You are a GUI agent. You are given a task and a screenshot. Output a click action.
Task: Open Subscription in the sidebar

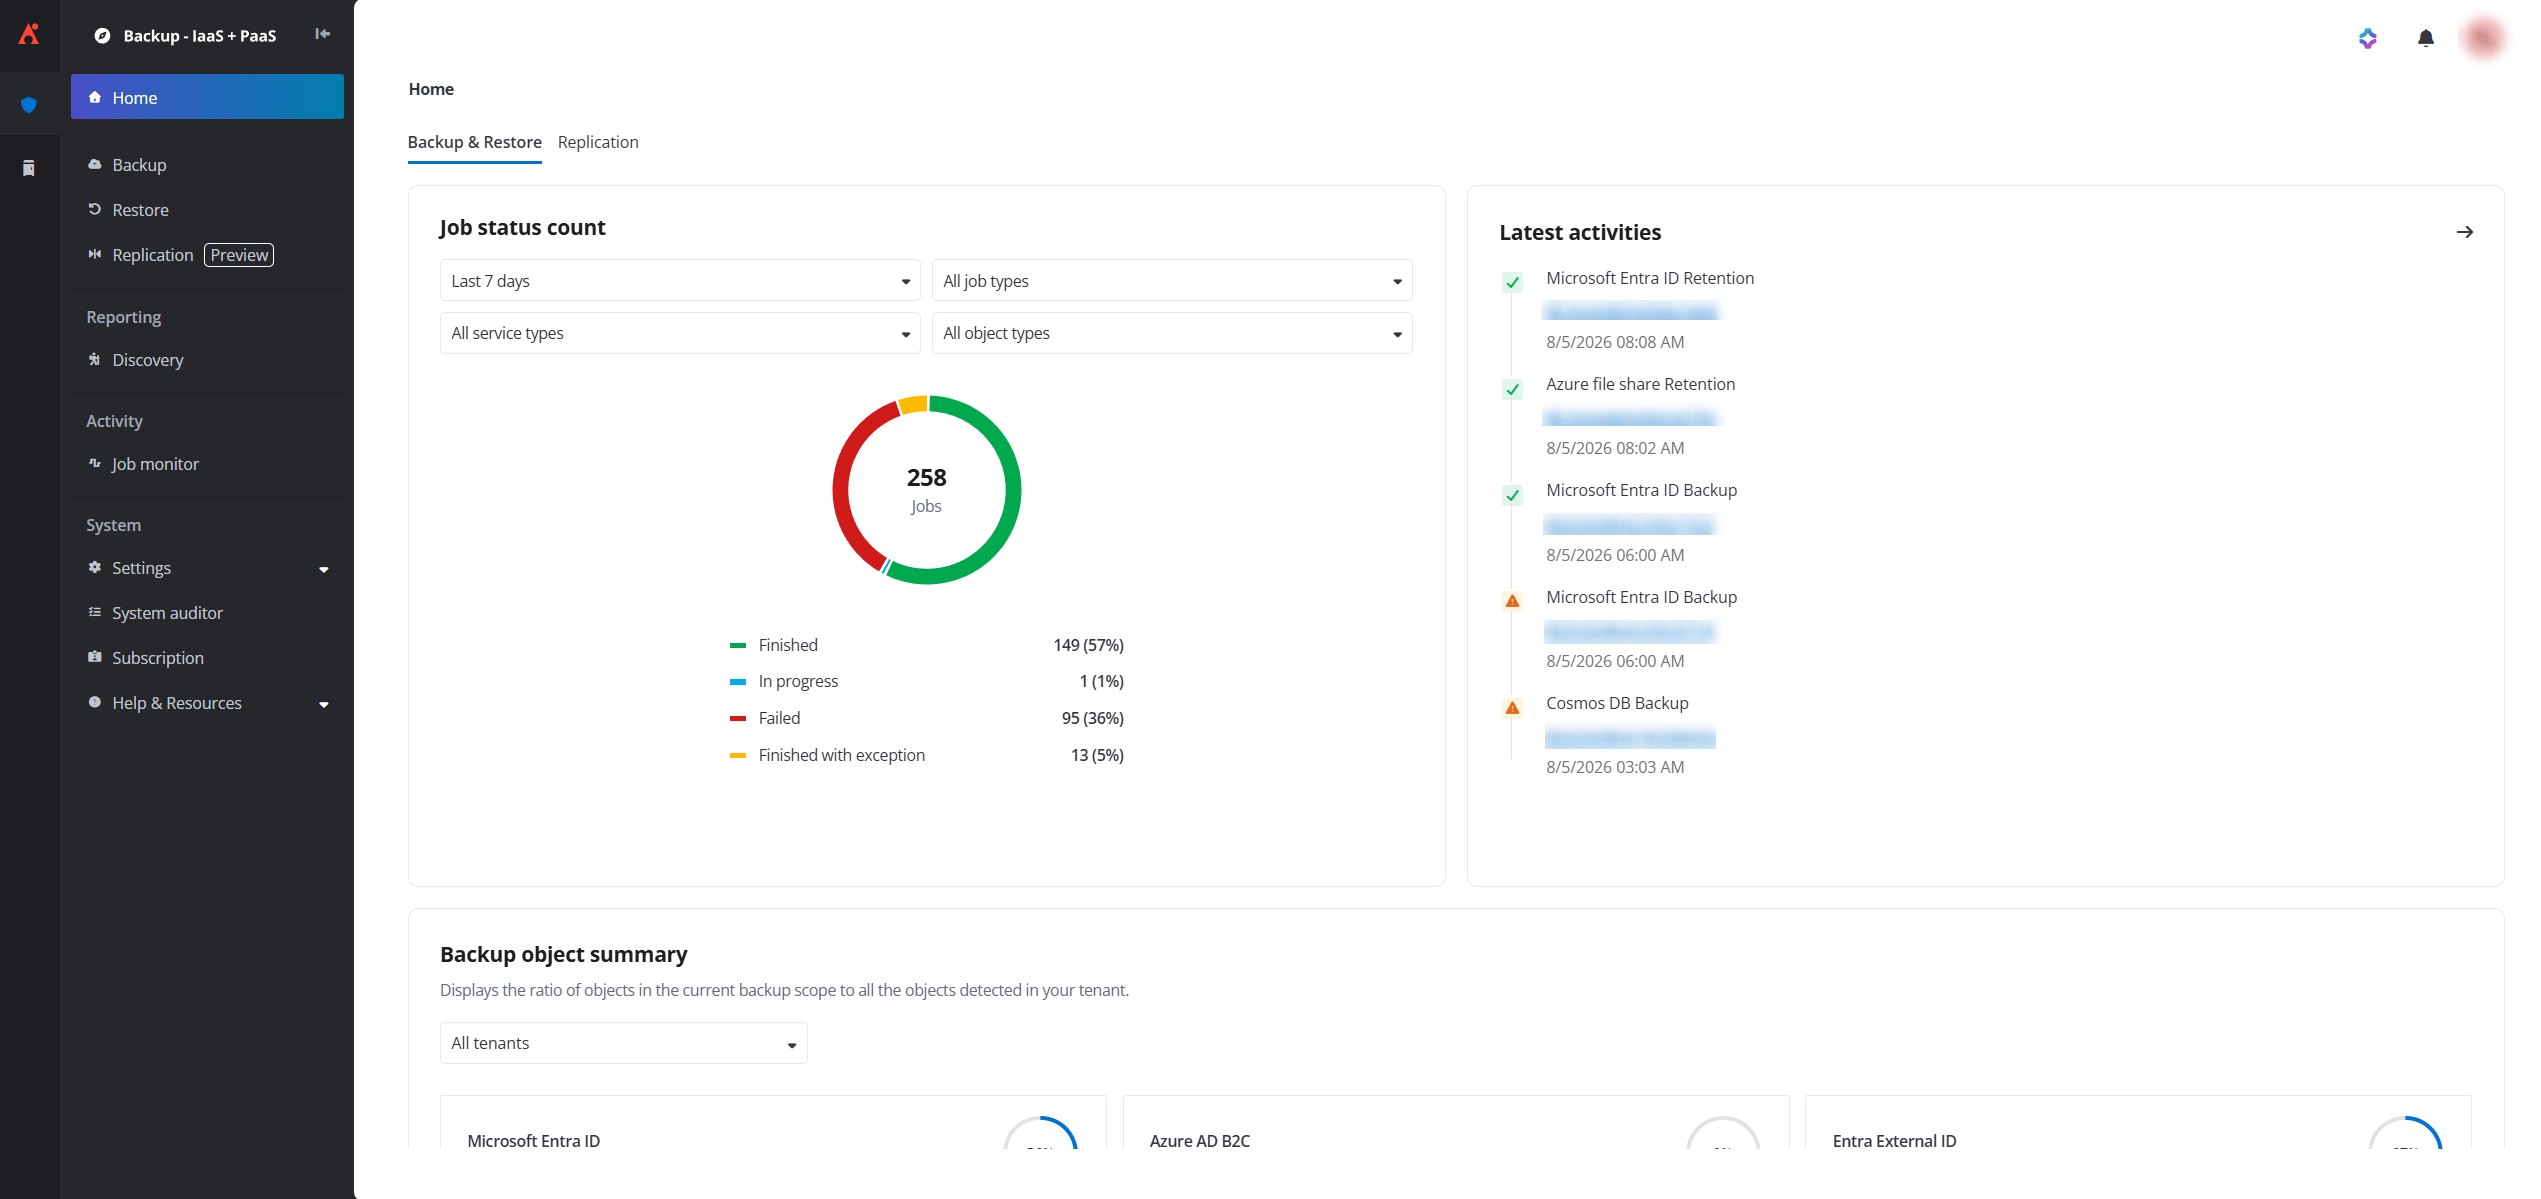coord(207,657)
